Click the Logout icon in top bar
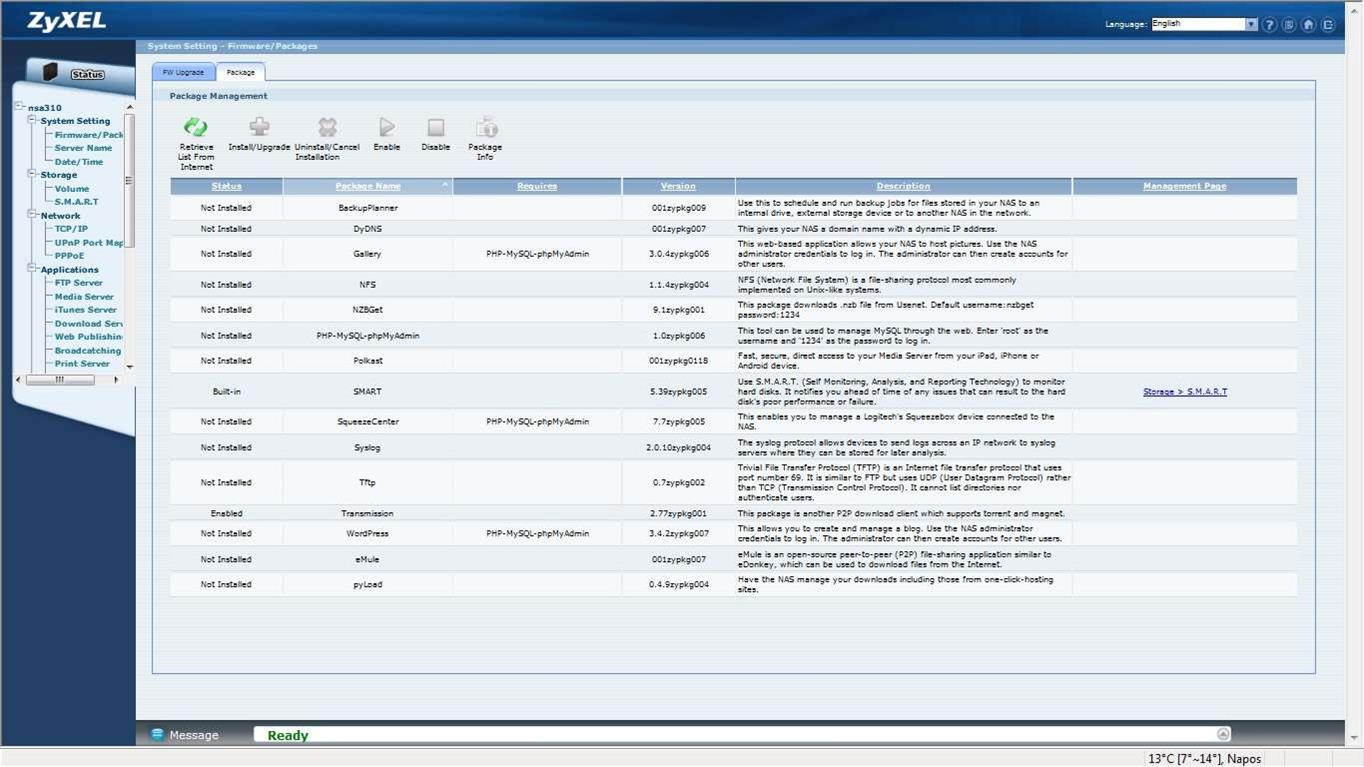 (x=1328, y=25)
